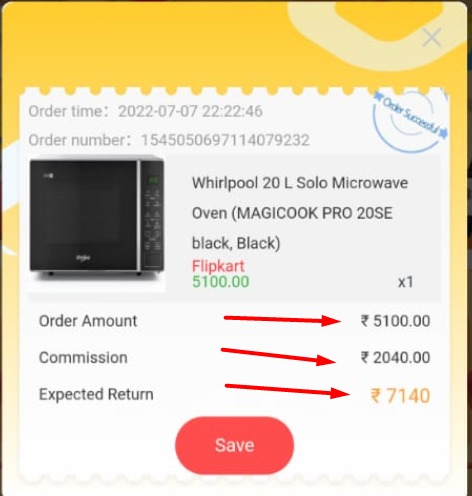The width and height of the screenshot is (472, 496).
Task: Click the red Save button
Action: pos(234,445)
